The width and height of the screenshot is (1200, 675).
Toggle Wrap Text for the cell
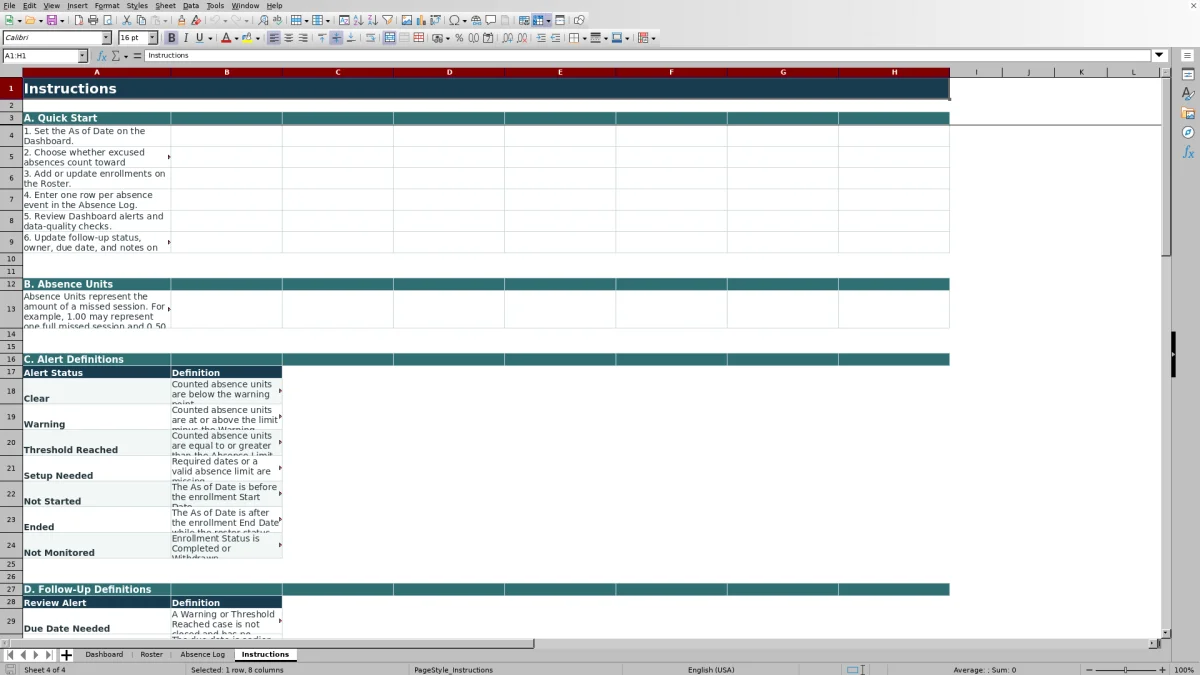coord(370,38)
